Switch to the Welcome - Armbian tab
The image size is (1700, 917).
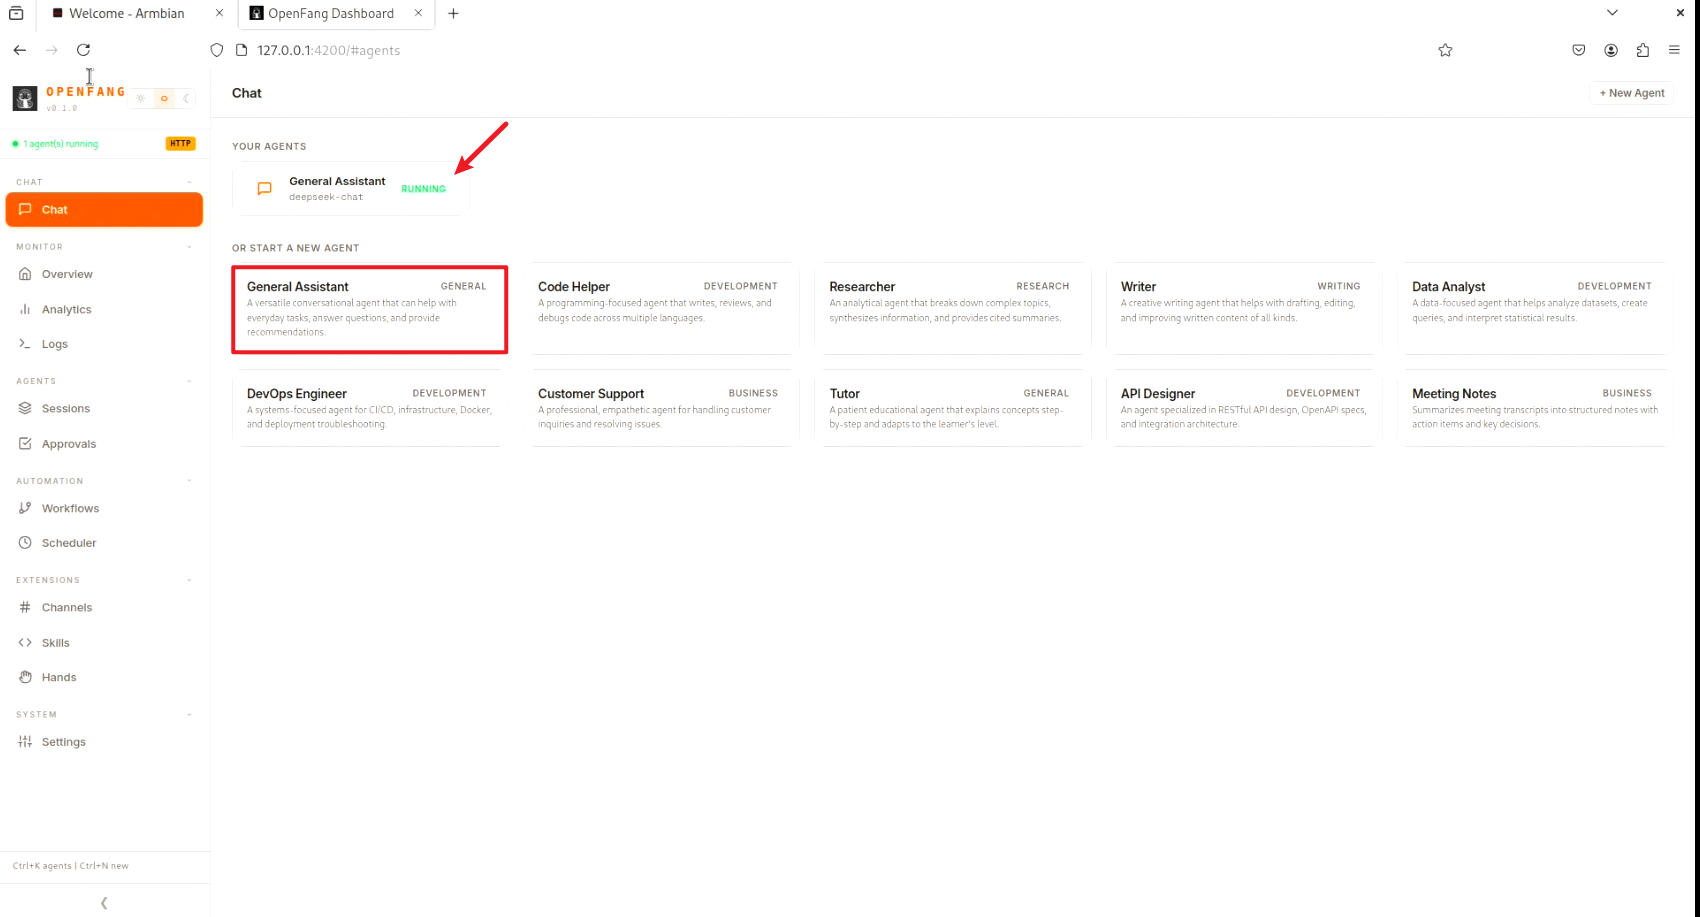pyautogui.click(x=126, y=13)
